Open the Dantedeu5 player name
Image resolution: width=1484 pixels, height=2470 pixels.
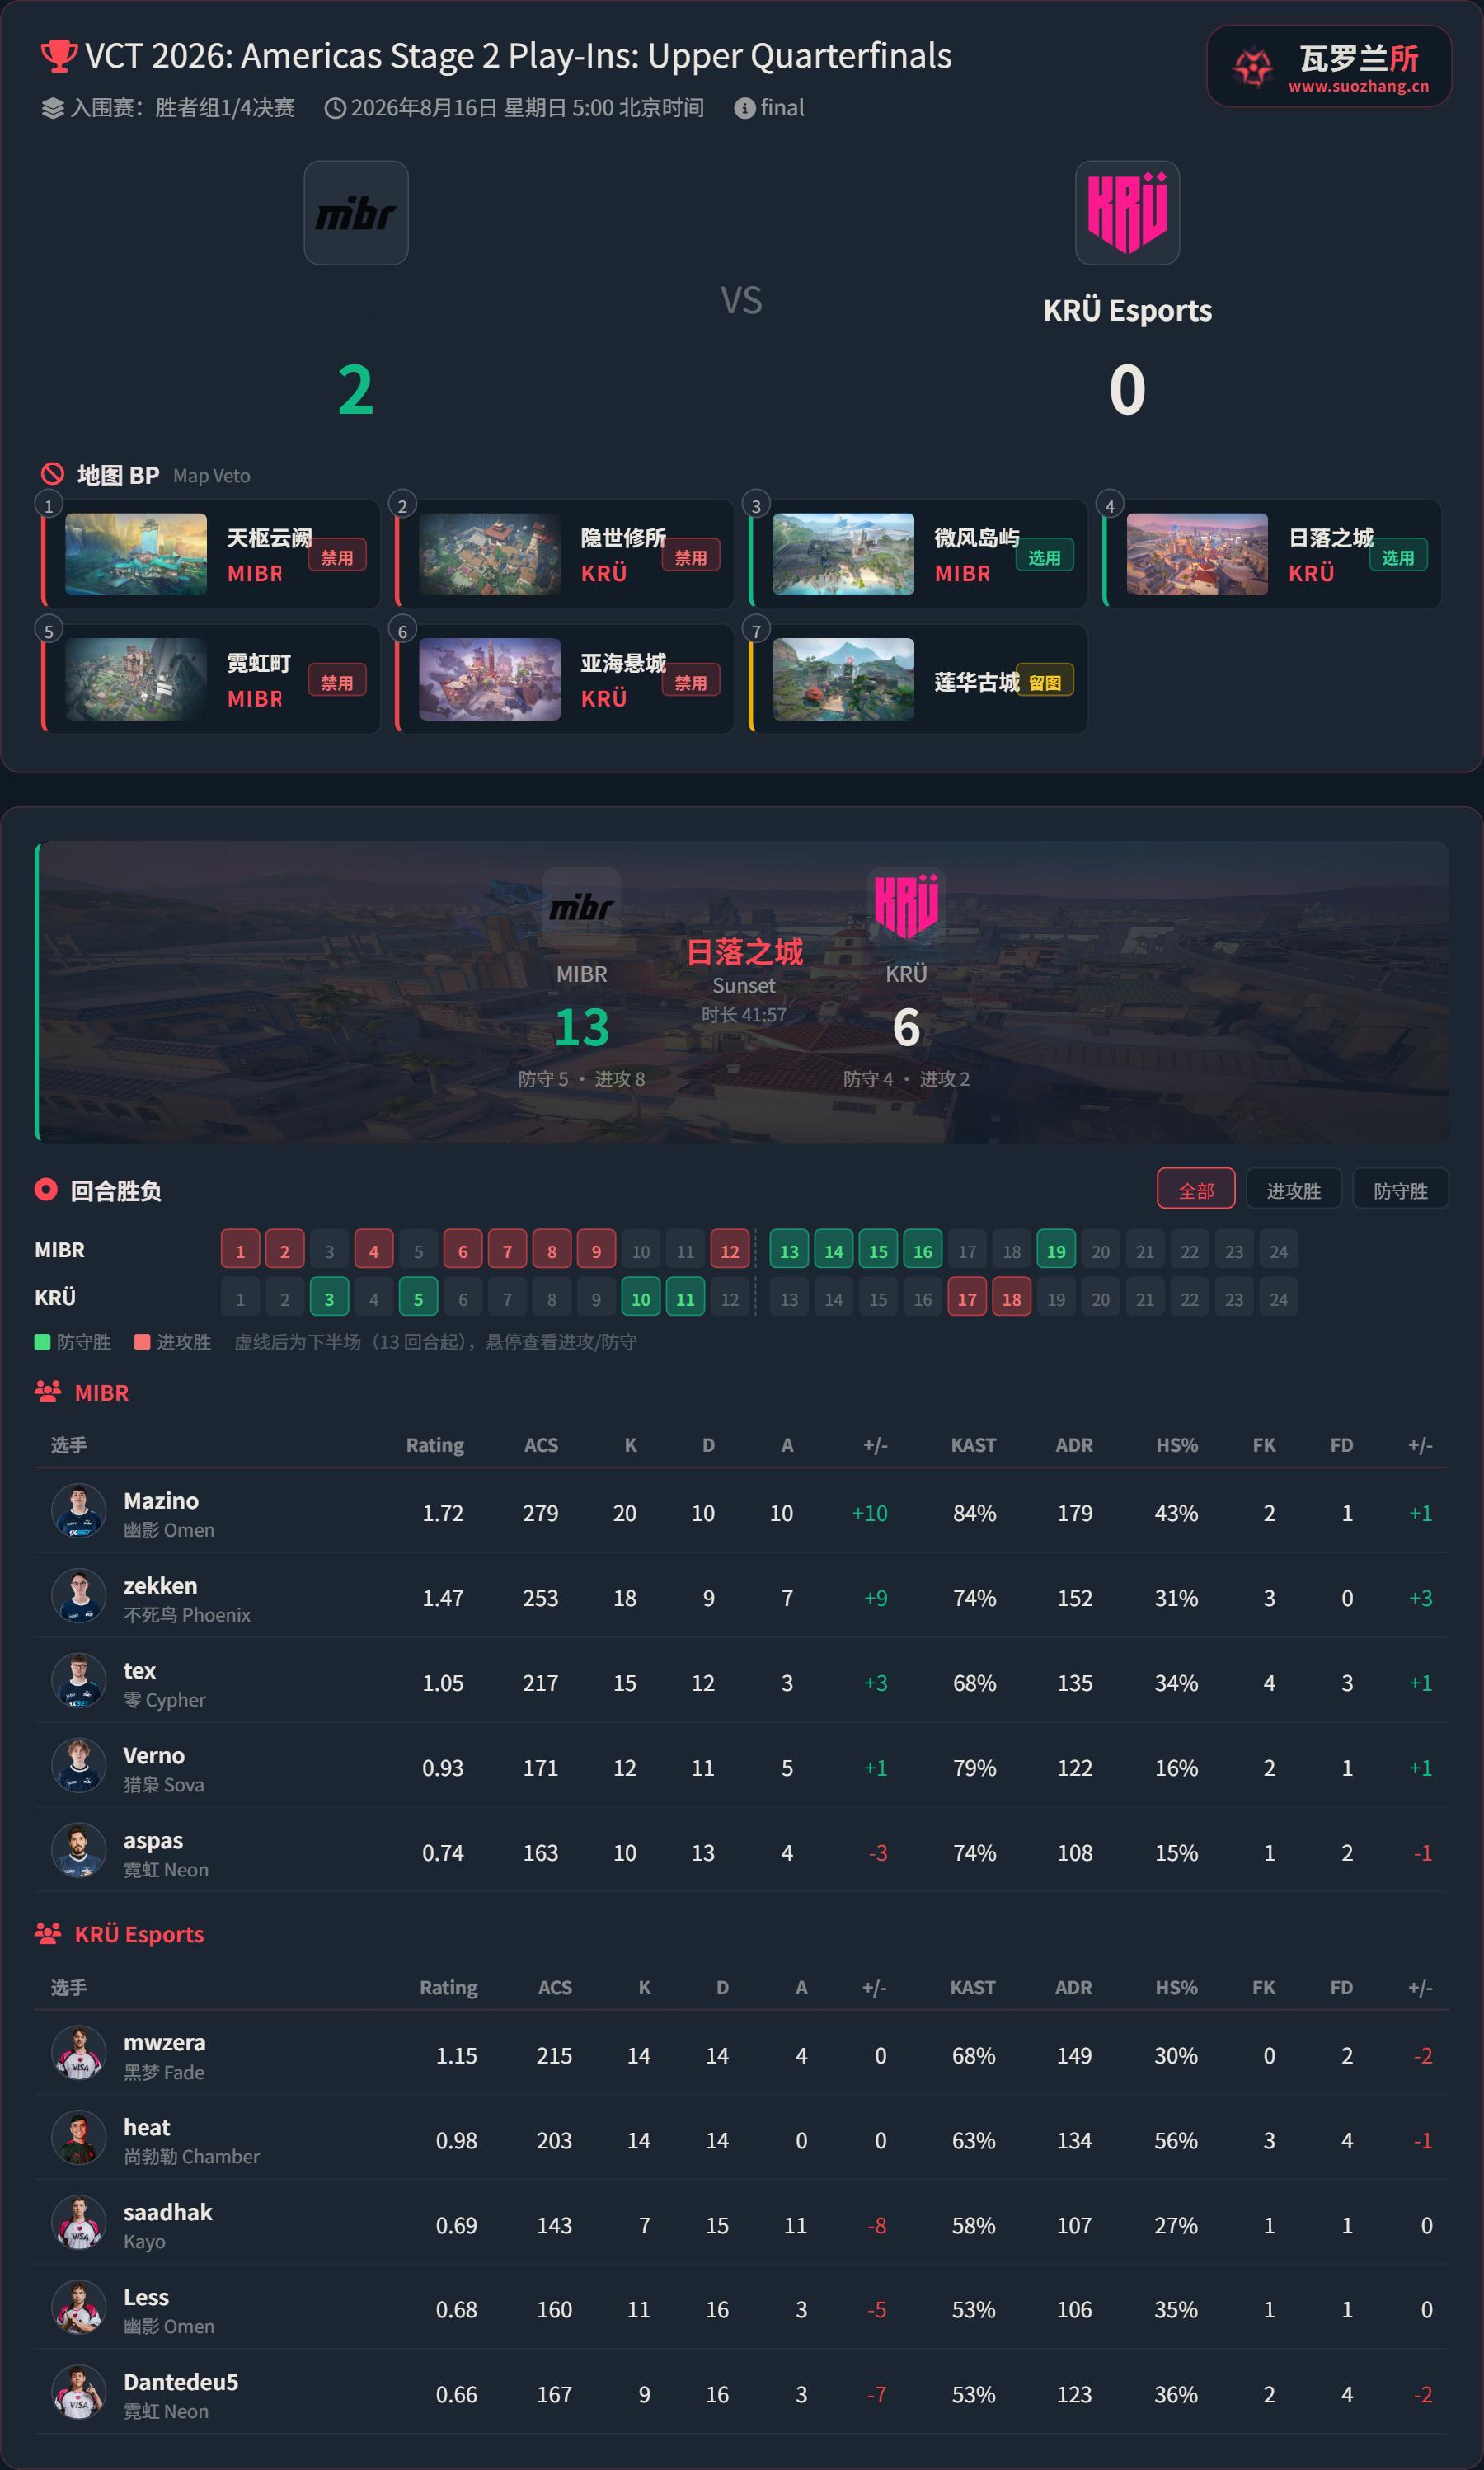tap(181, 2382)
